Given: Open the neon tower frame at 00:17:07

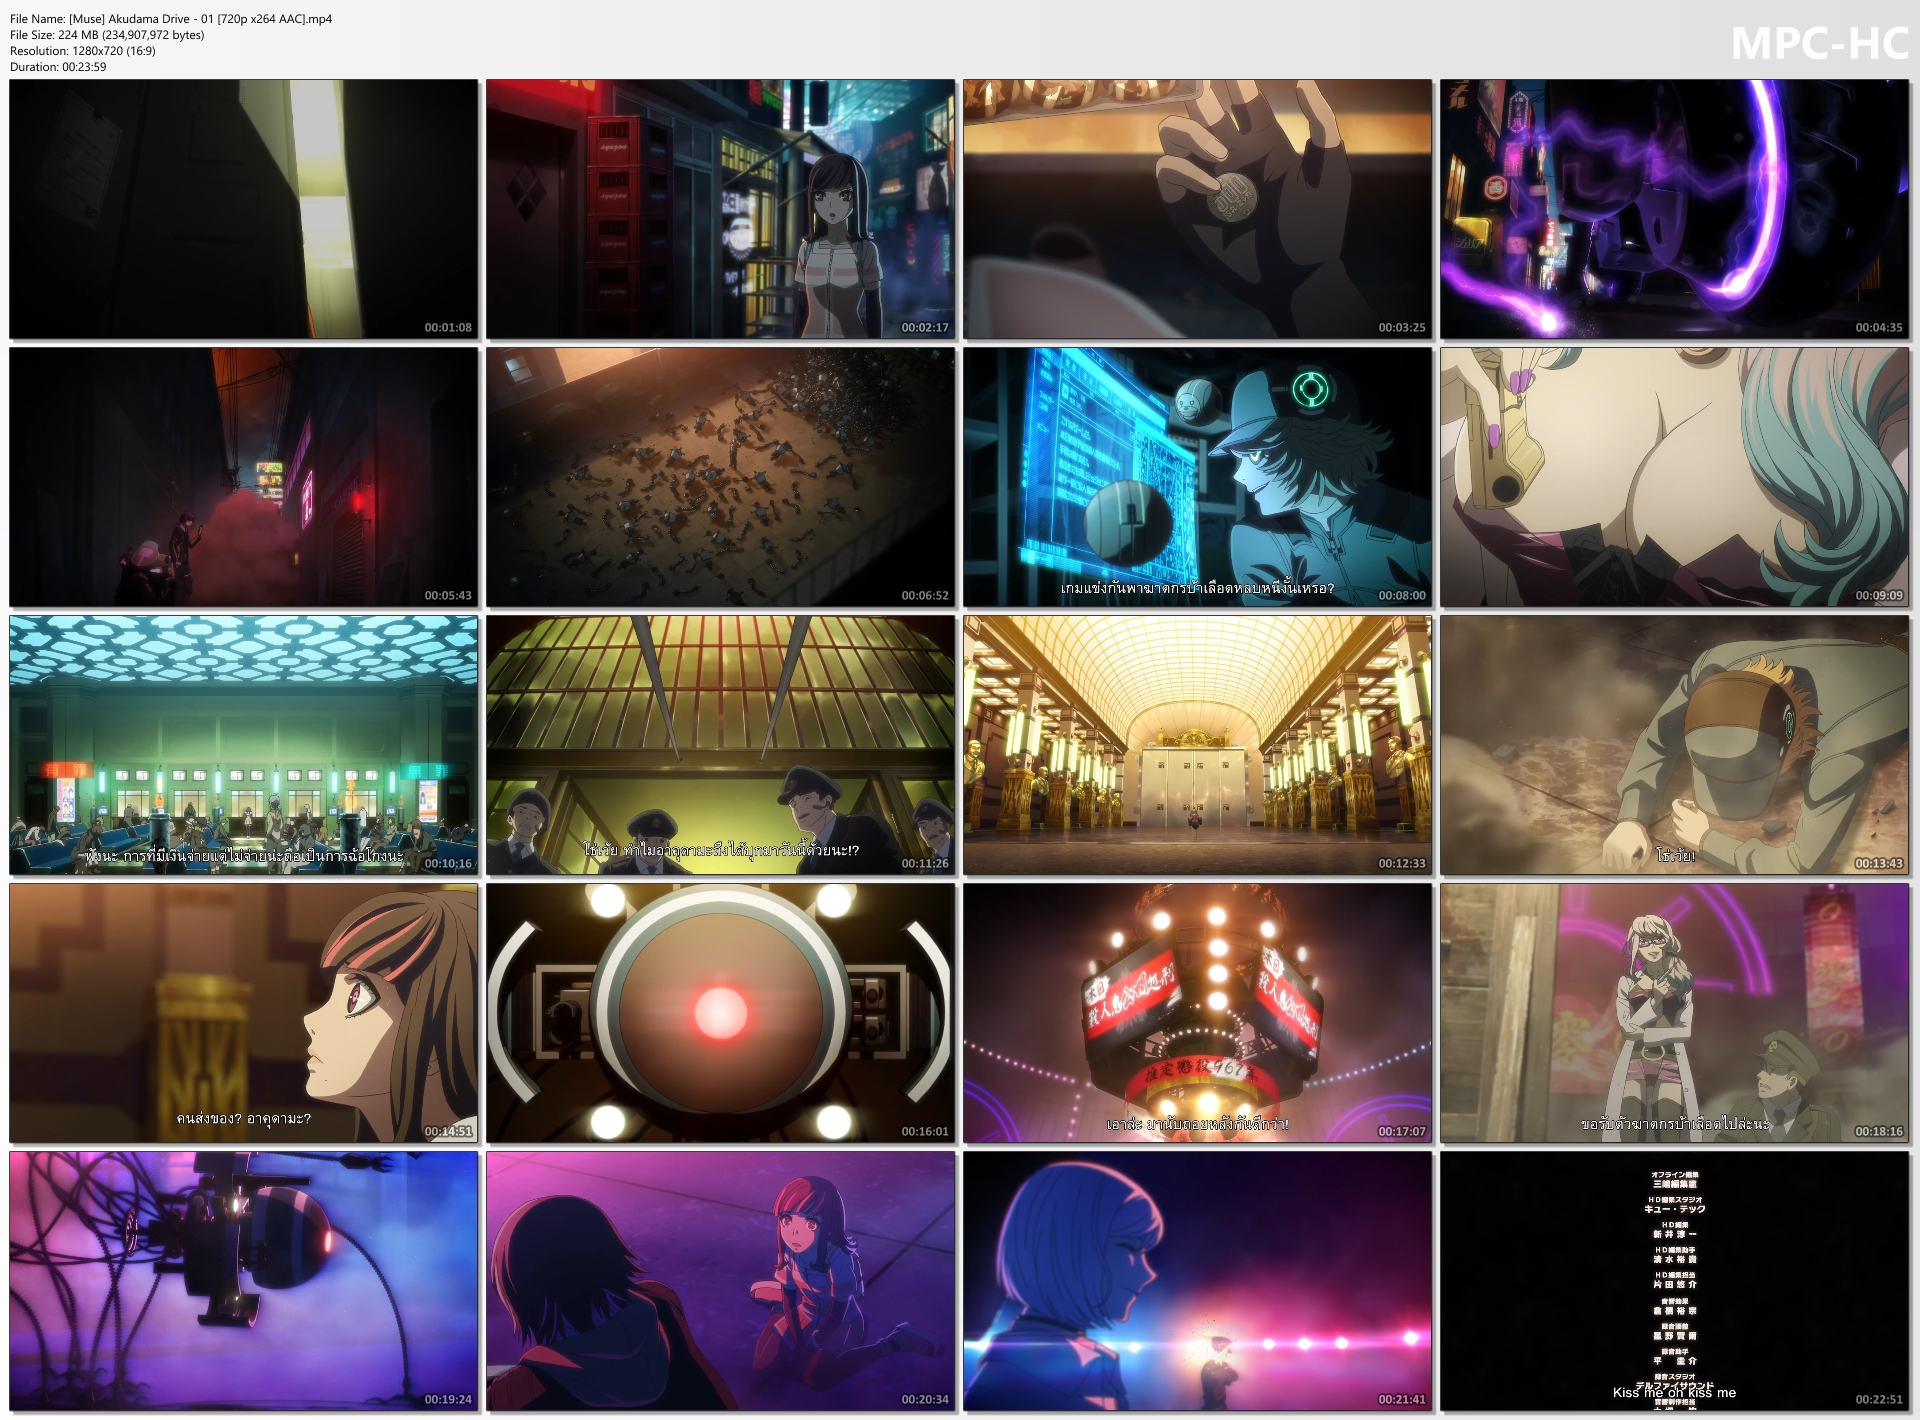Looking at the screenshot, I should click(x=1198, y=1013).
